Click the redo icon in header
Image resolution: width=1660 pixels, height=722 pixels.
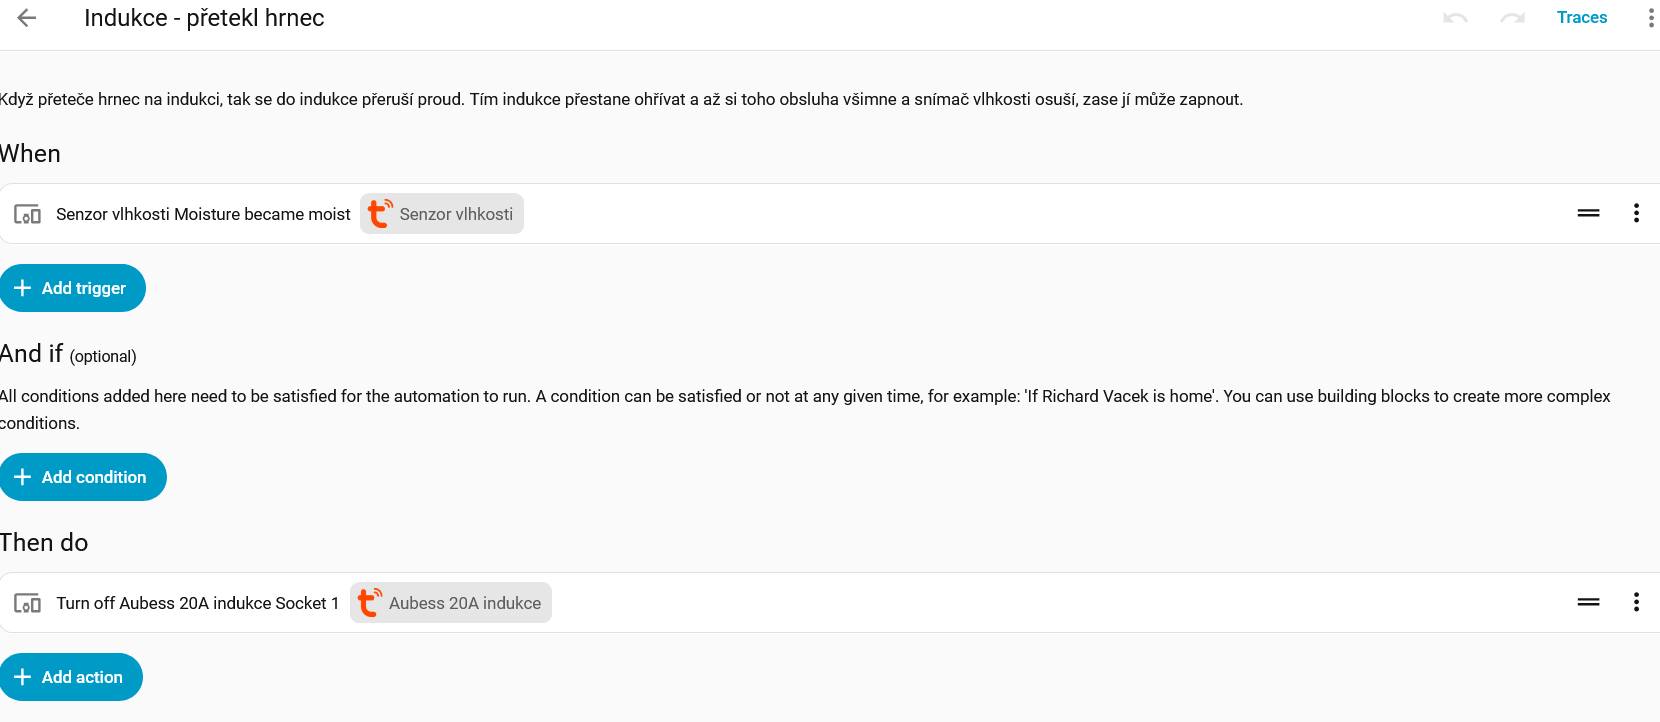click(1512, 18)
